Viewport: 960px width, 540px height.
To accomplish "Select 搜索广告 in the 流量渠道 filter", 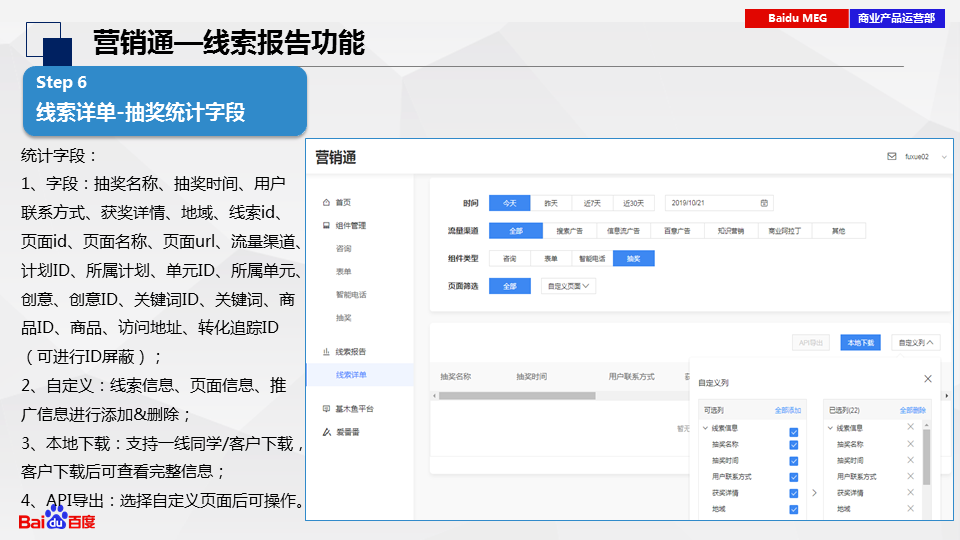I will coord(569,231).
